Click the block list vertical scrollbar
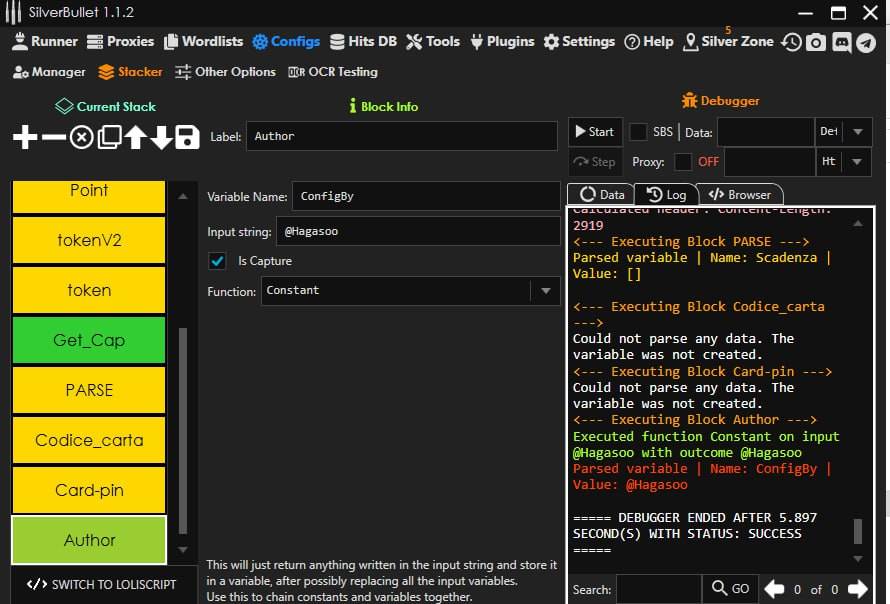Image resolution: width=890 pixels, height=604 pixels. click(182, 430)
